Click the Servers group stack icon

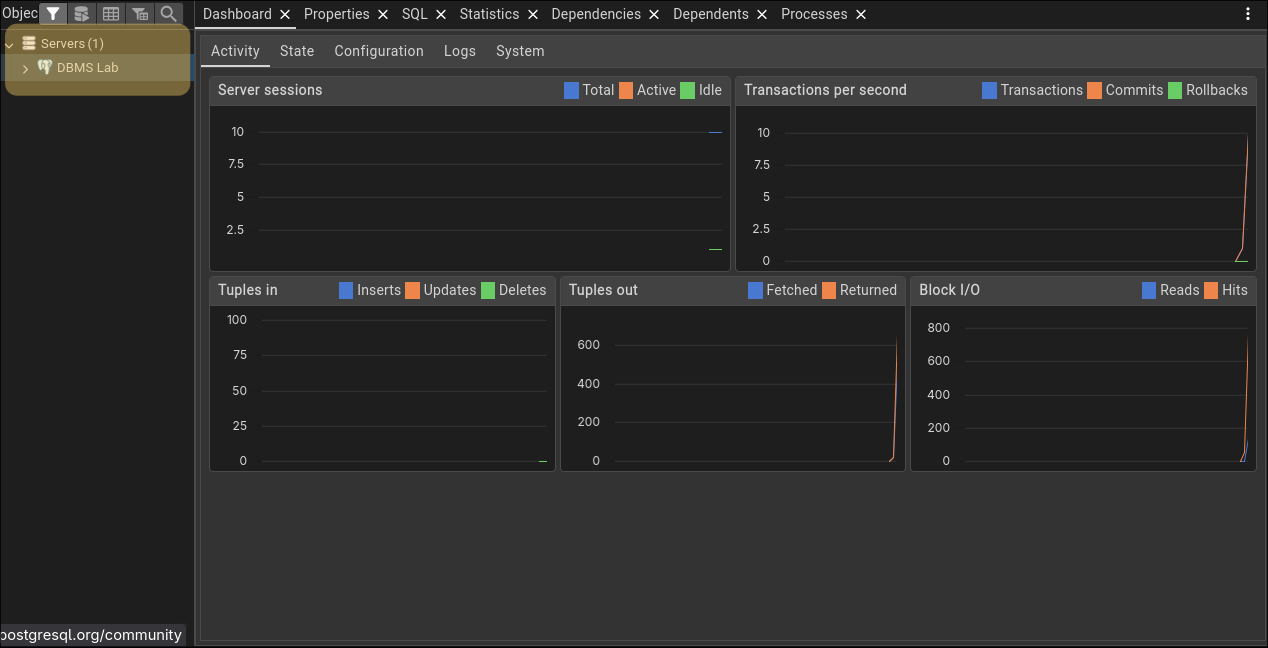[x=29, y=44]
